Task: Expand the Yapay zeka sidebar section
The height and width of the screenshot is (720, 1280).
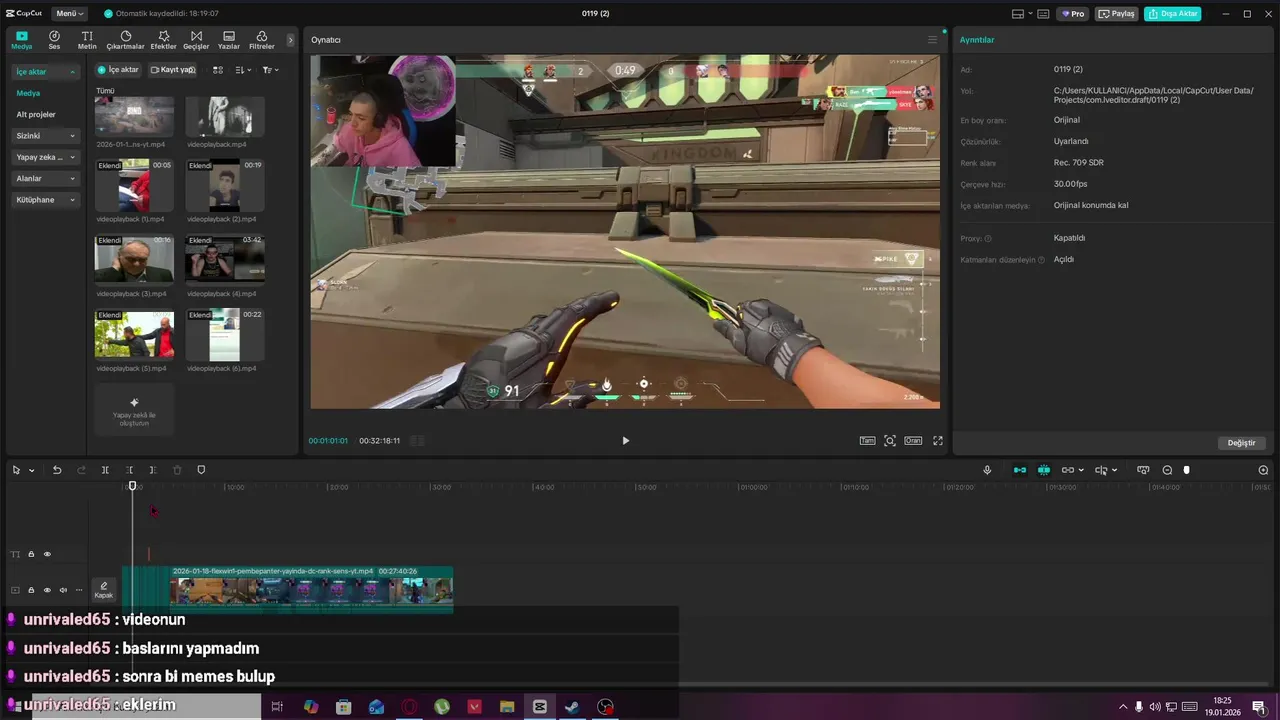Action: (x=45, y=157)
